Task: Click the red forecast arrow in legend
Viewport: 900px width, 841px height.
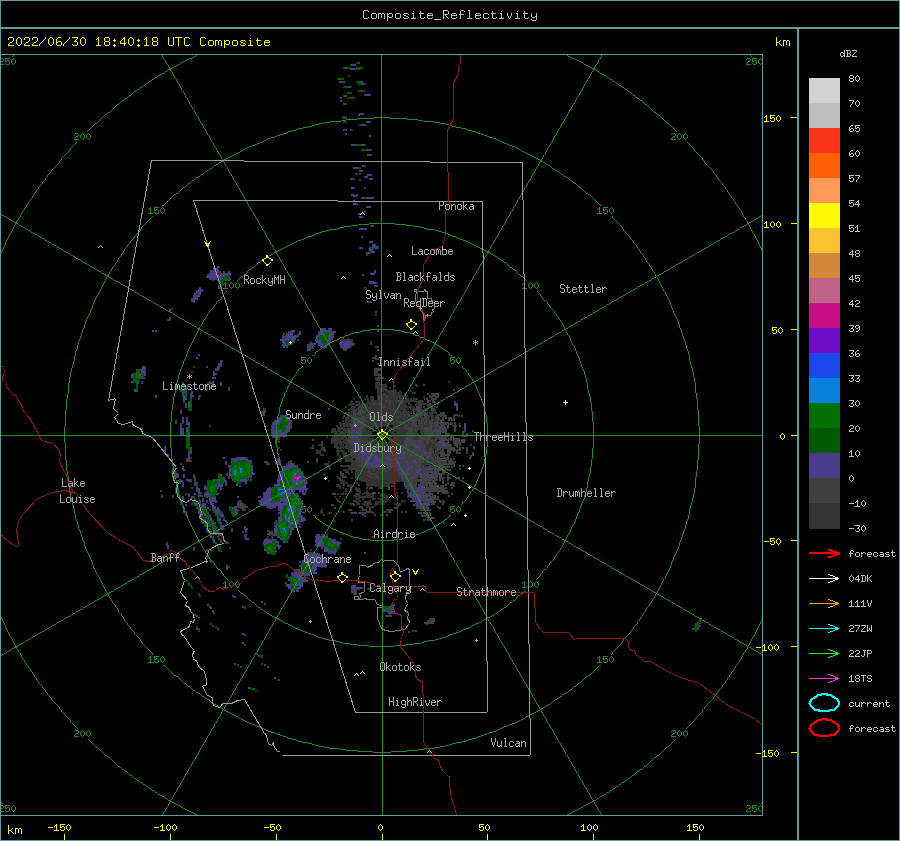Action: (x=824, y=553)
